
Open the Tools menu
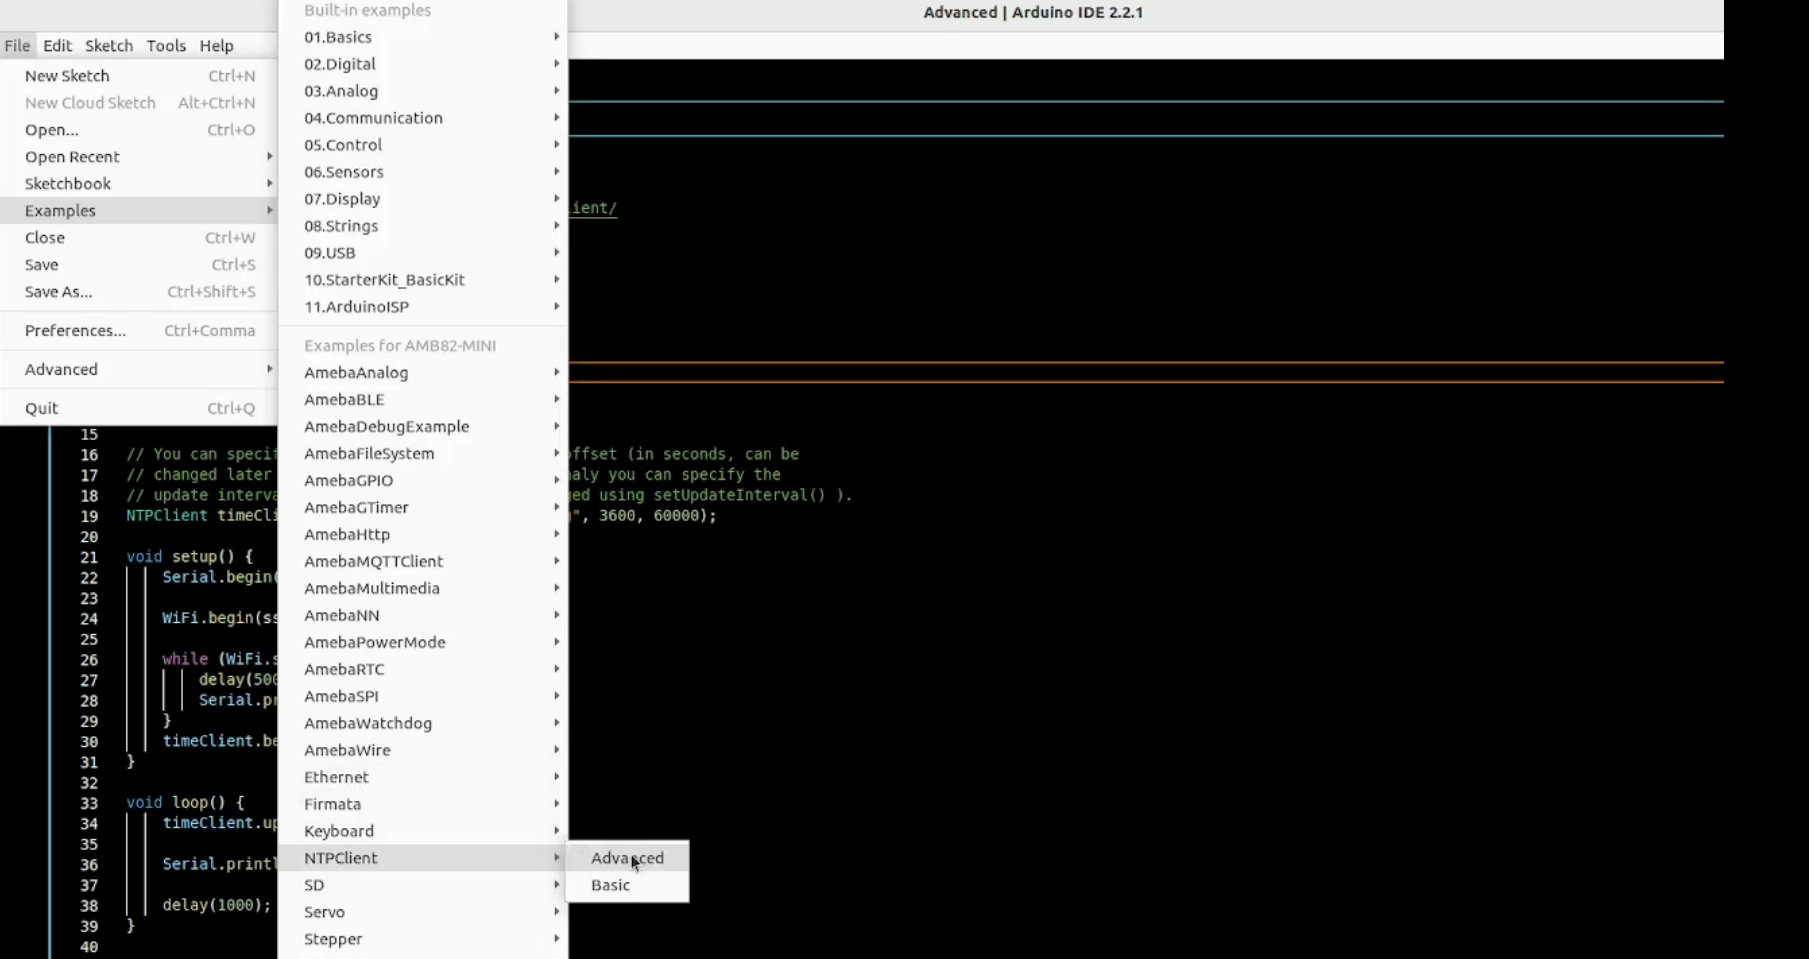click(166, 46)
